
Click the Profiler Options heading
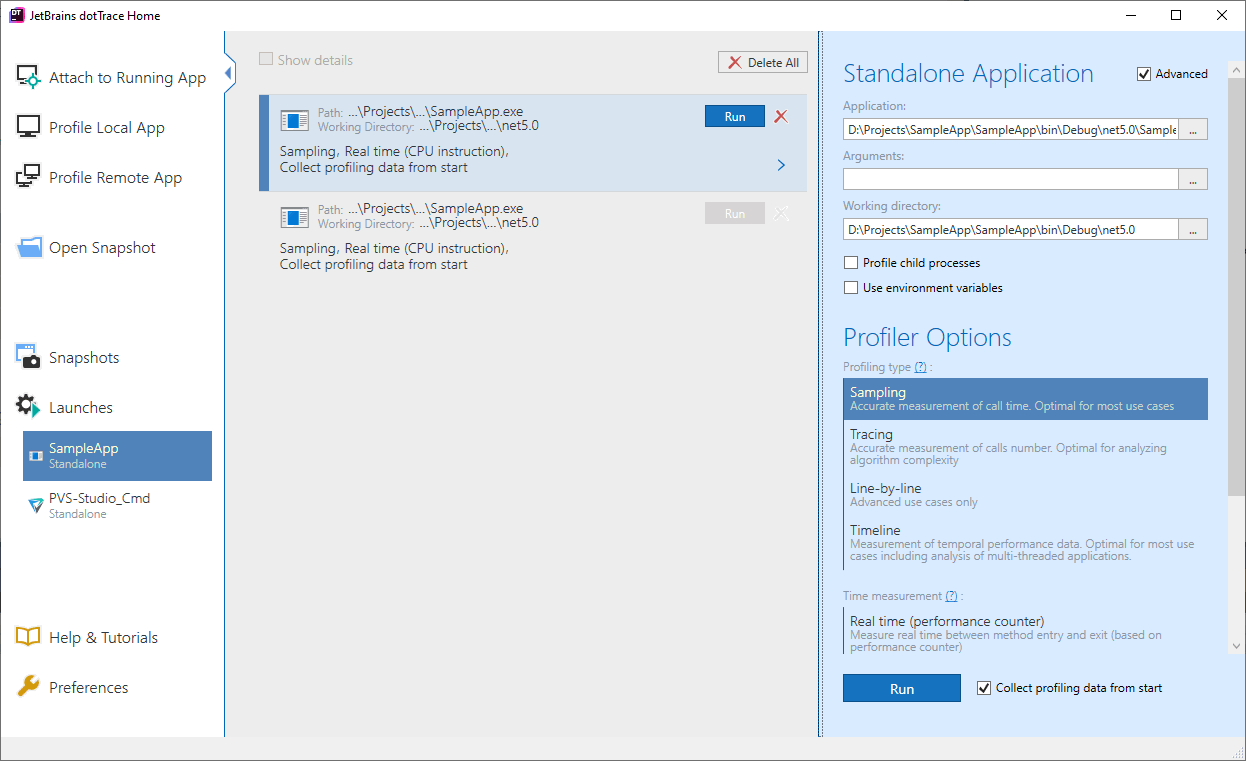click(x=927, y=337)
